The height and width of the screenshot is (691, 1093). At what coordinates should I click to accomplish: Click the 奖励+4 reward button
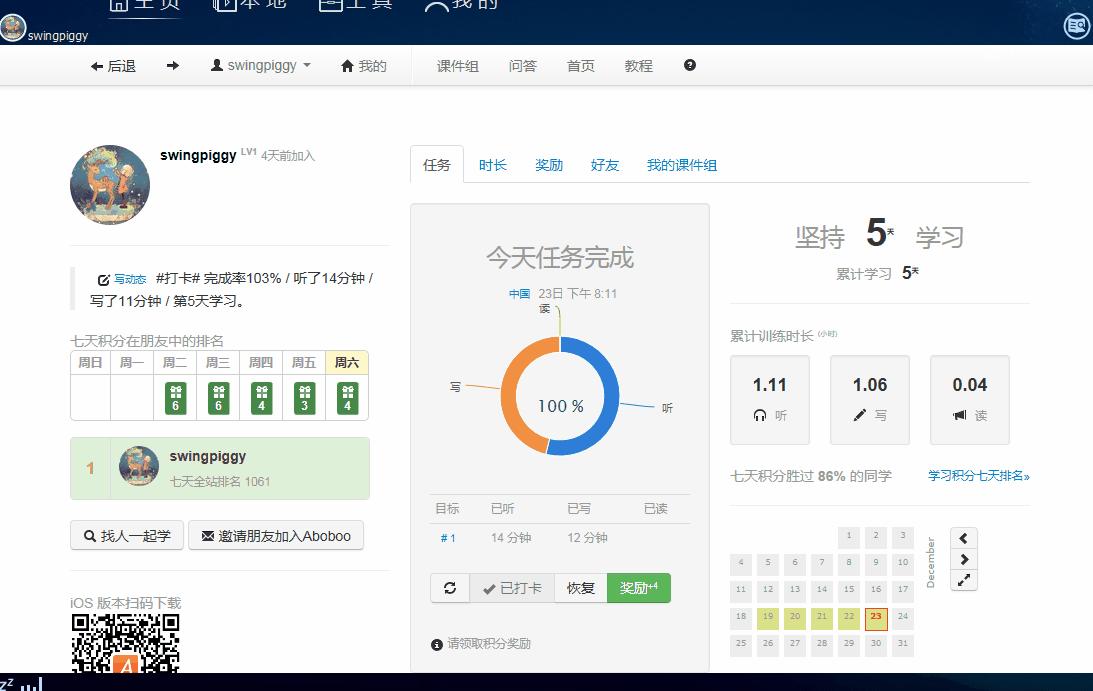638,588
